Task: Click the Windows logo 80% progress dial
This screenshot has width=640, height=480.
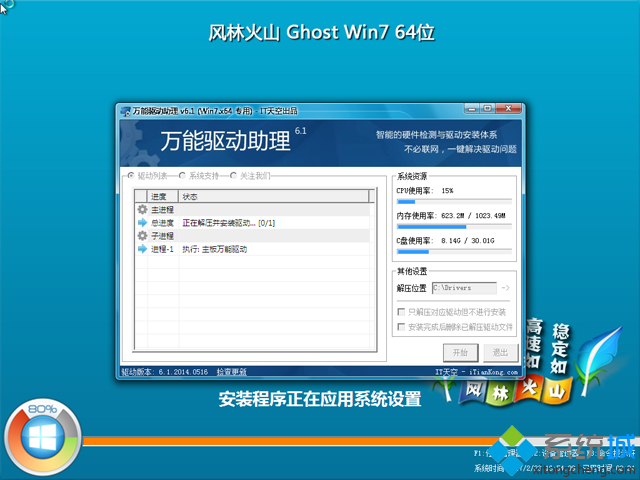Action: tap(42, 437)
